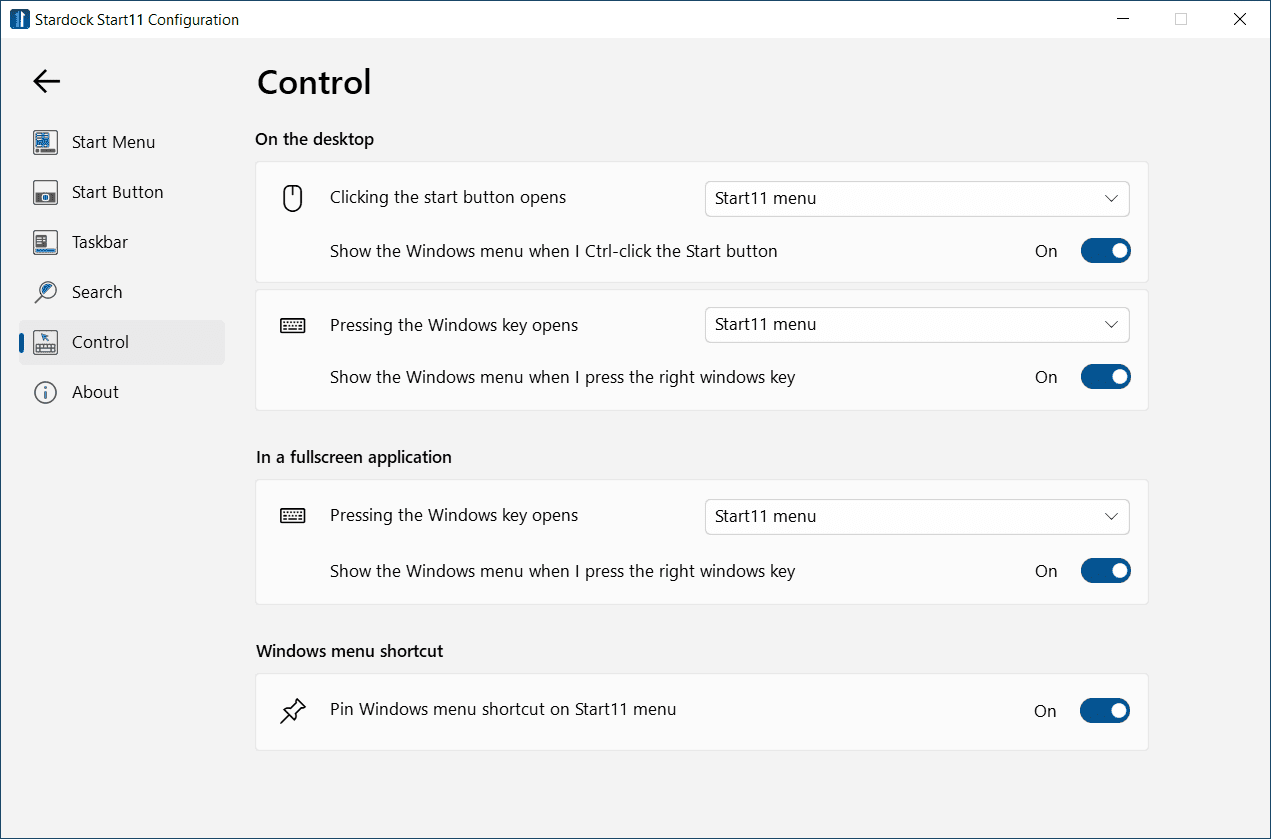Click the Search magnifier icon
The image size is (1271, 839).
(45, 292)
